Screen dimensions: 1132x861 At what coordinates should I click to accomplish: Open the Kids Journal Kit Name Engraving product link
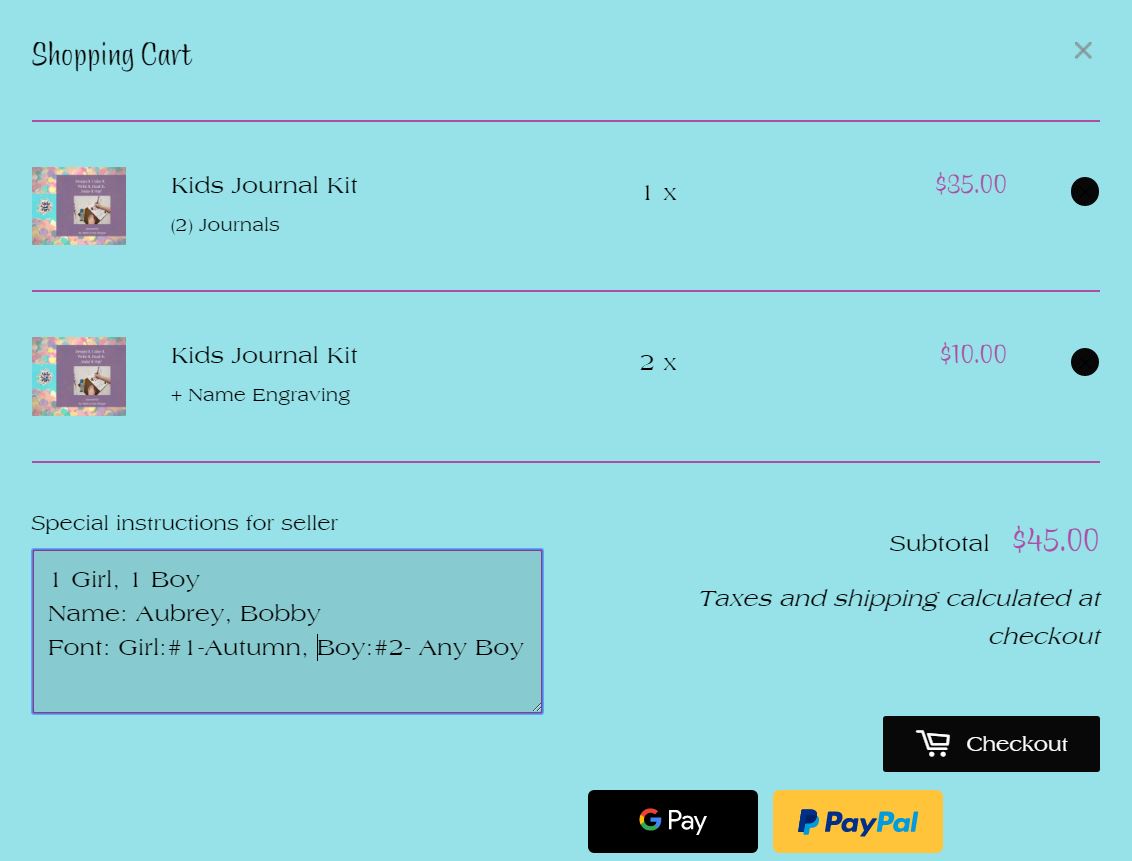tap(264, 356)
